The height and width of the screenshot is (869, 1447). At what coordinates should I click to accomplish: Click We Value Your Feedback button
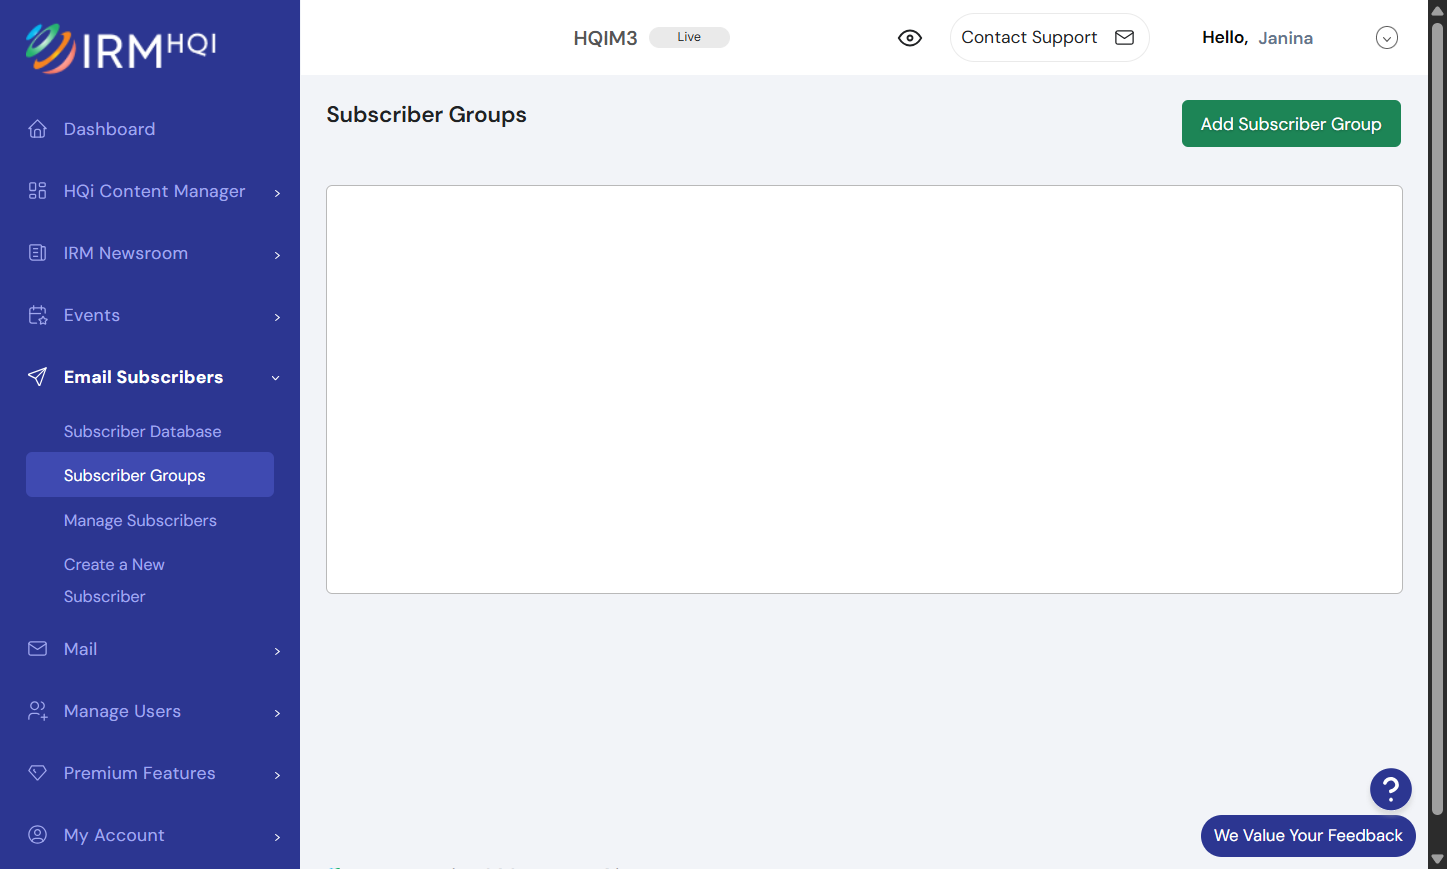[1308, 836]
